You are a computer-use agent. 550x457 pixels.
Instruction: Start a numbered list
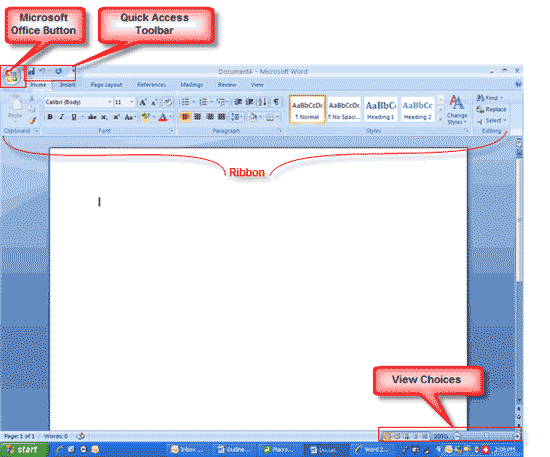click(x=203, y=102)
